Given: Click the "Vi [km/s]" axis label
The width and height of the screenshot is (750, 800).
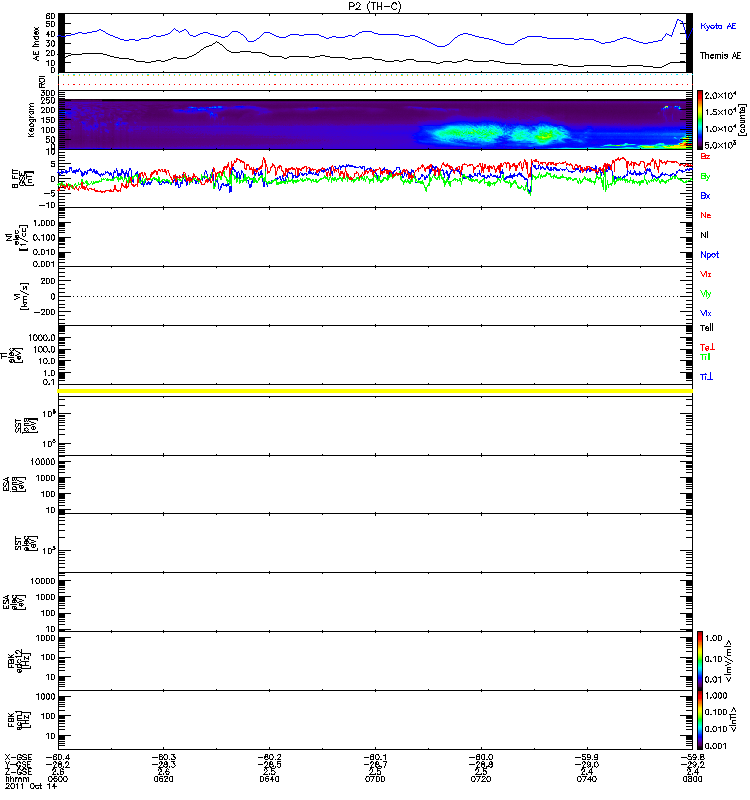Looking at the screenshot, I should (23, 296).
